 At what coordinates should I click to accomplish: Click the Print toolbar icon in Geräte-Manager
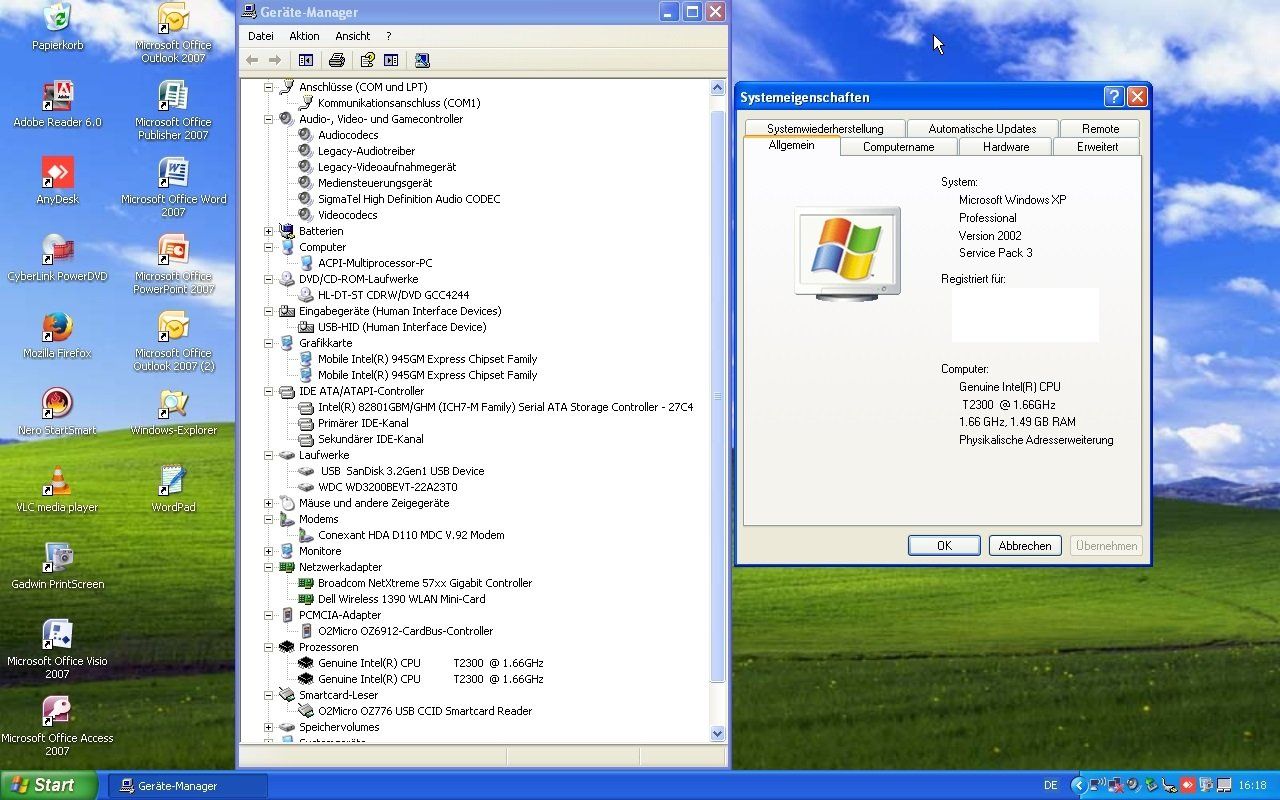pos(337,60)
